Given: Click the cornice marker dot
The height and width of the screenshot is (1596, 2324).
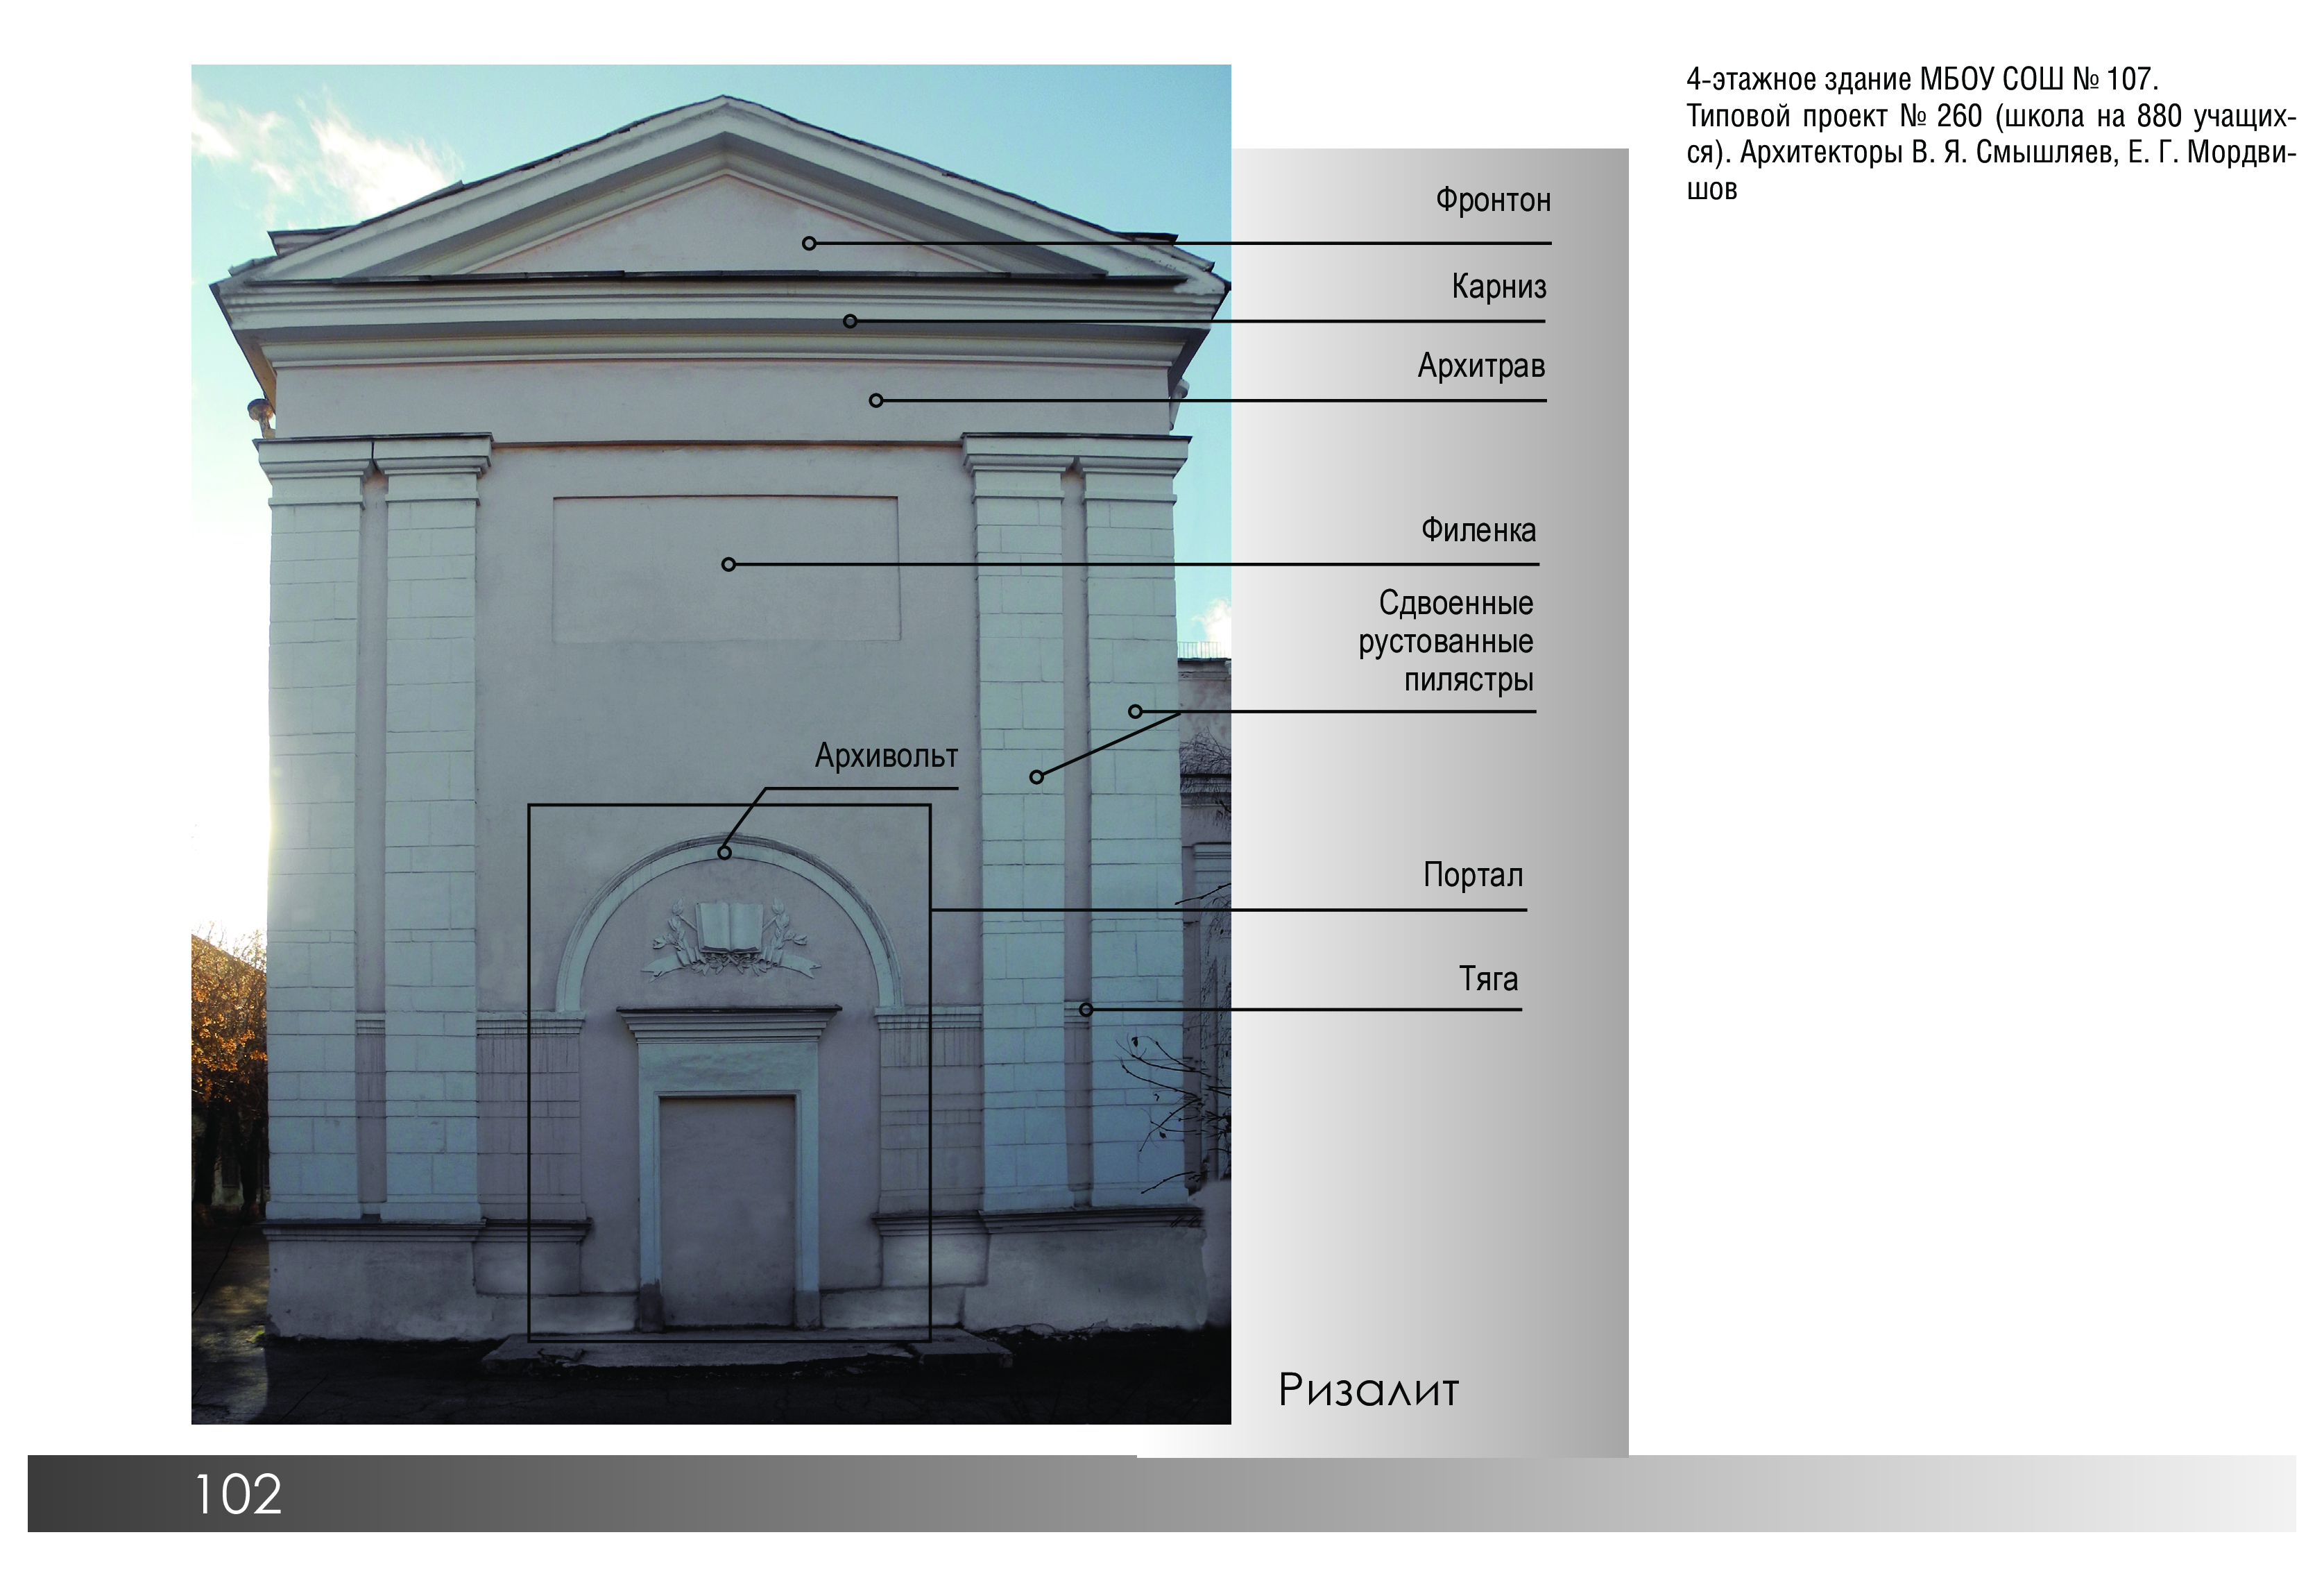Looking at the screenshot, I should point(850,321).
